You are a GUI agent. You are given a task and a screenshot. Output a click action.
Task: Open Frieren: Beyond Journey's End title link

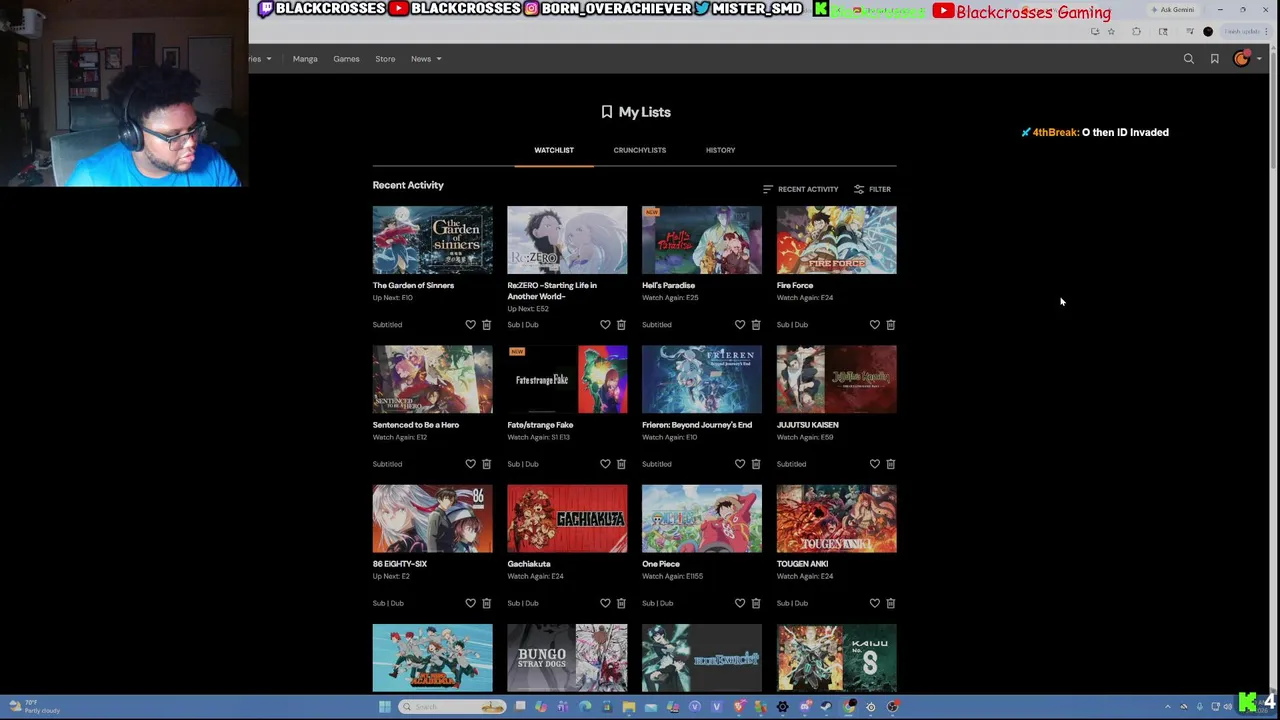coord(697,425)
